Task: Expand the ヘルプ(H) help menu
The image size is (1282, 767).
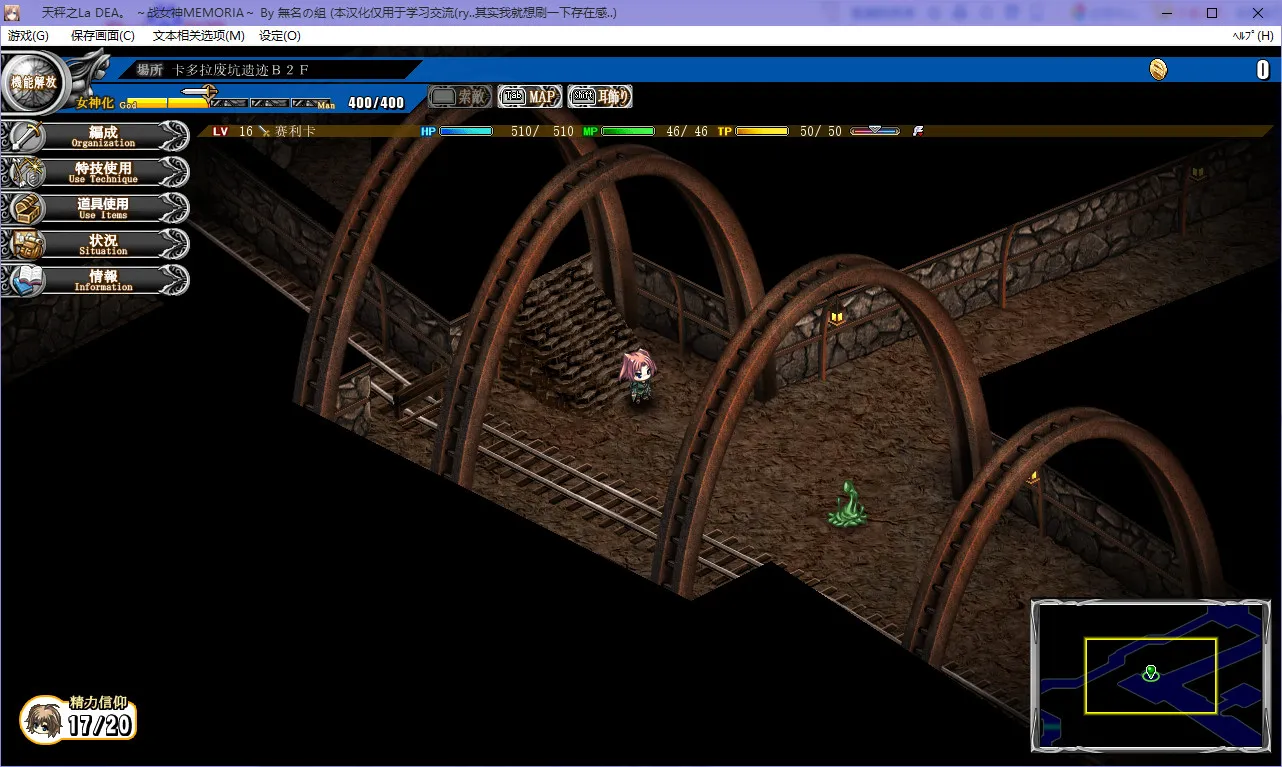Action: click(1252, 36)
